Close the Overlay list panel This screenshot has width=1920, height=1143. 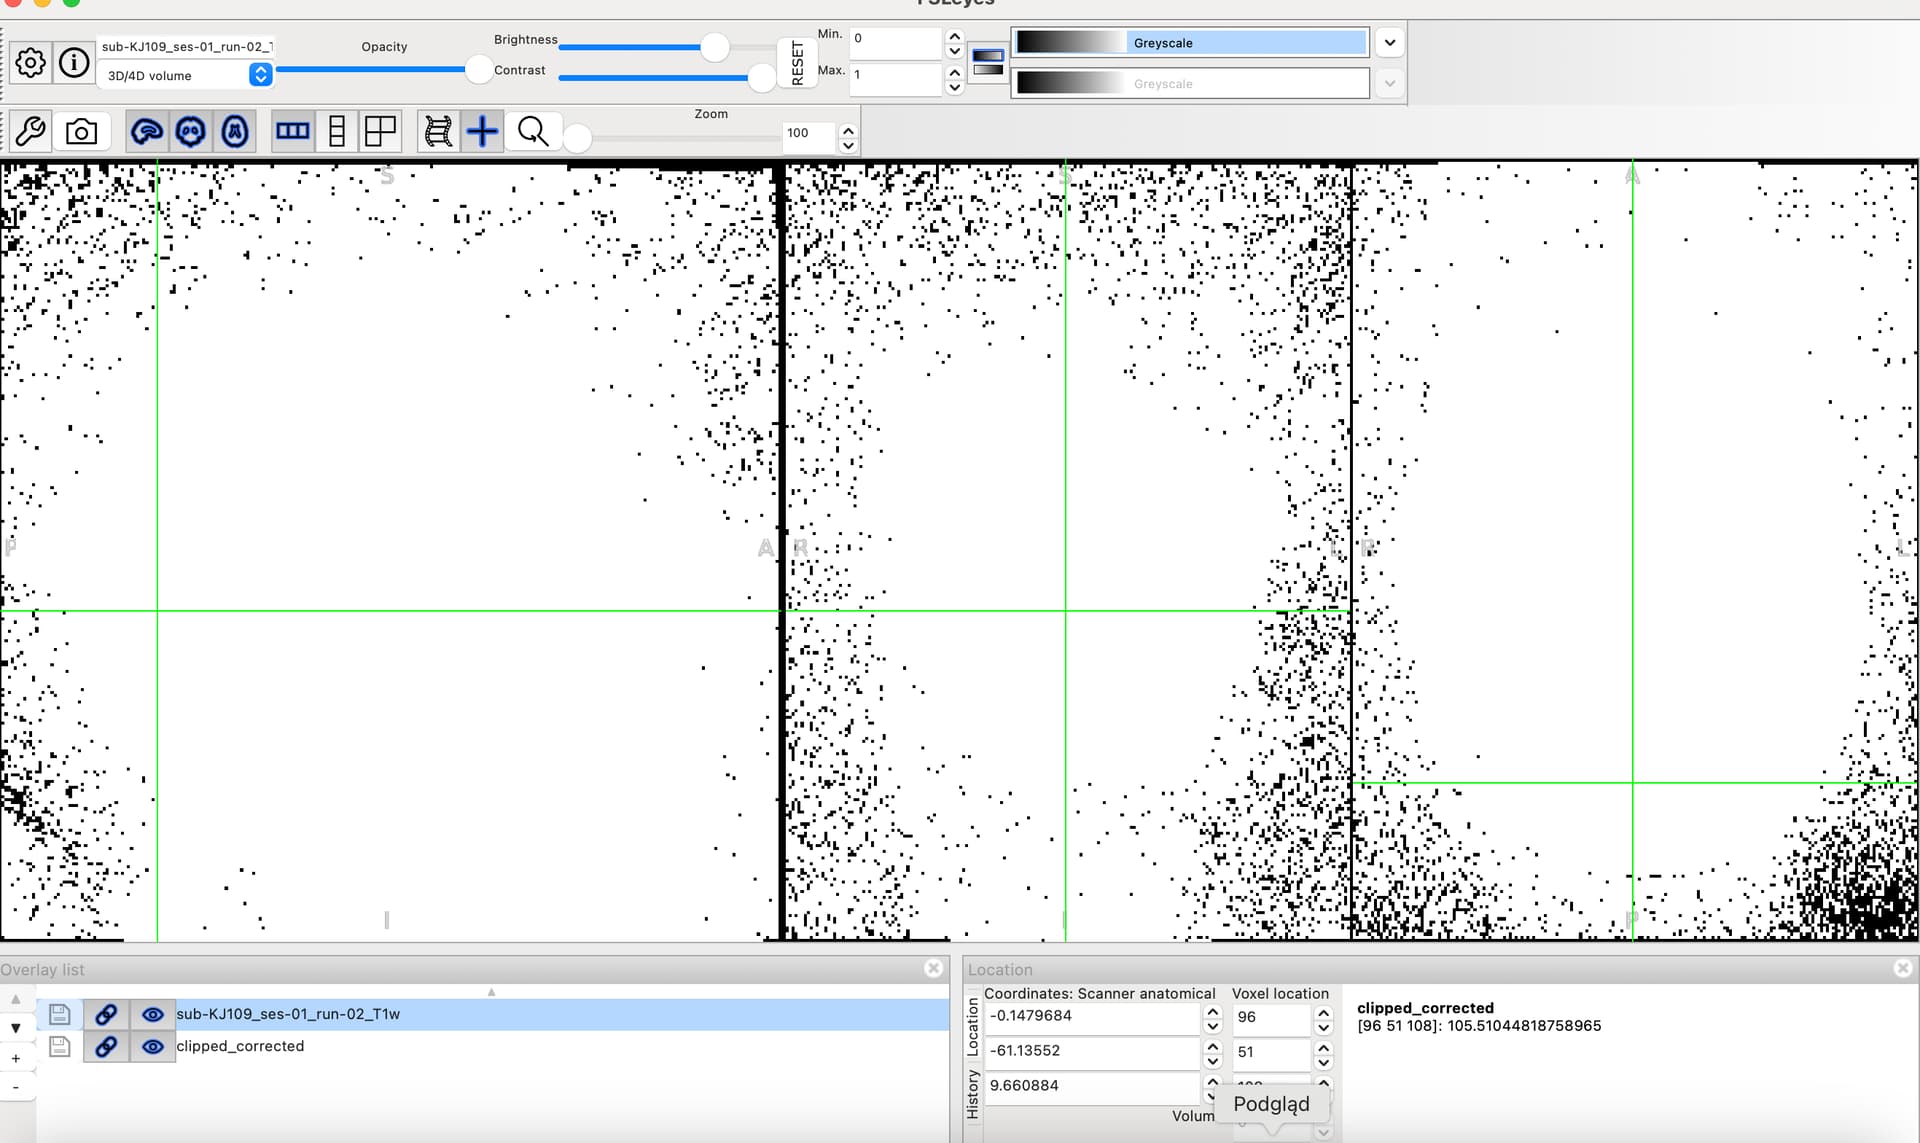[933, 968]
